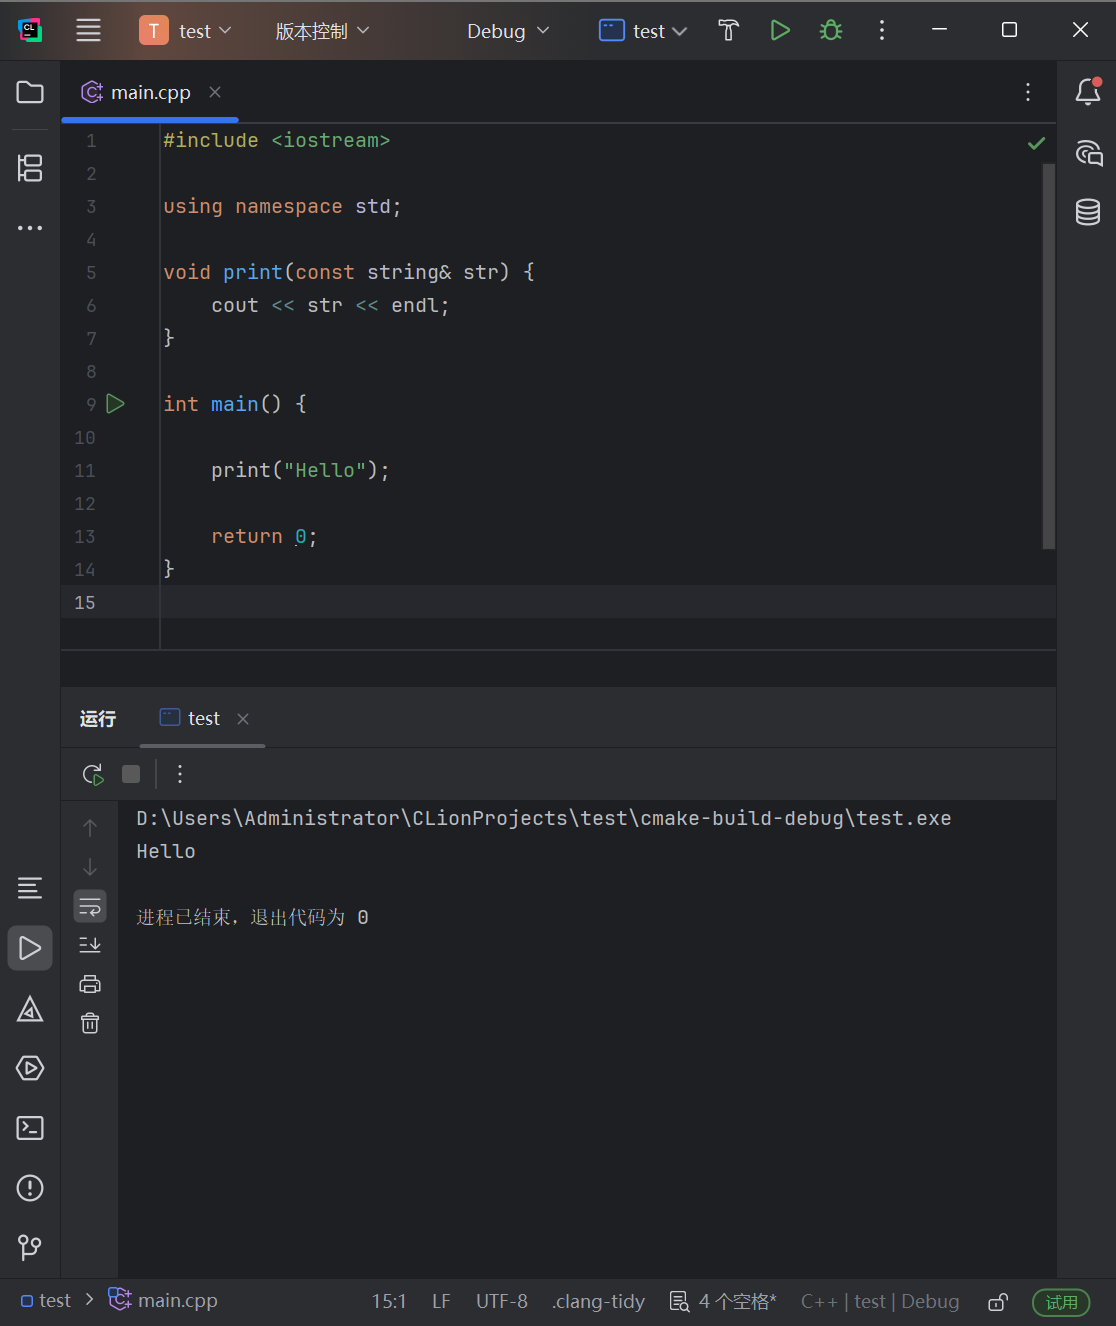Click the editor vertical scrollbar
The image size is (1116, 1326).
pyautogui.click(x=1049, y=356)
